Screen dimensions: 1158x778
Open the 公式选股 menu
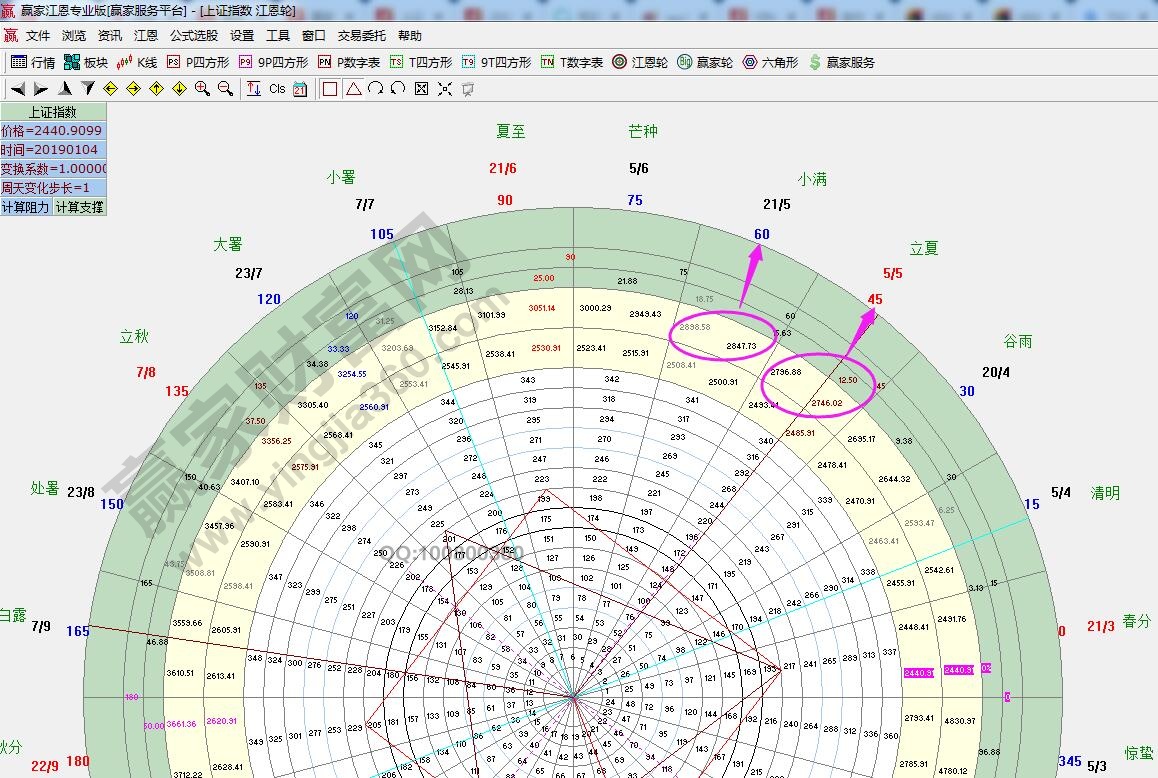[x=193, y=35]
